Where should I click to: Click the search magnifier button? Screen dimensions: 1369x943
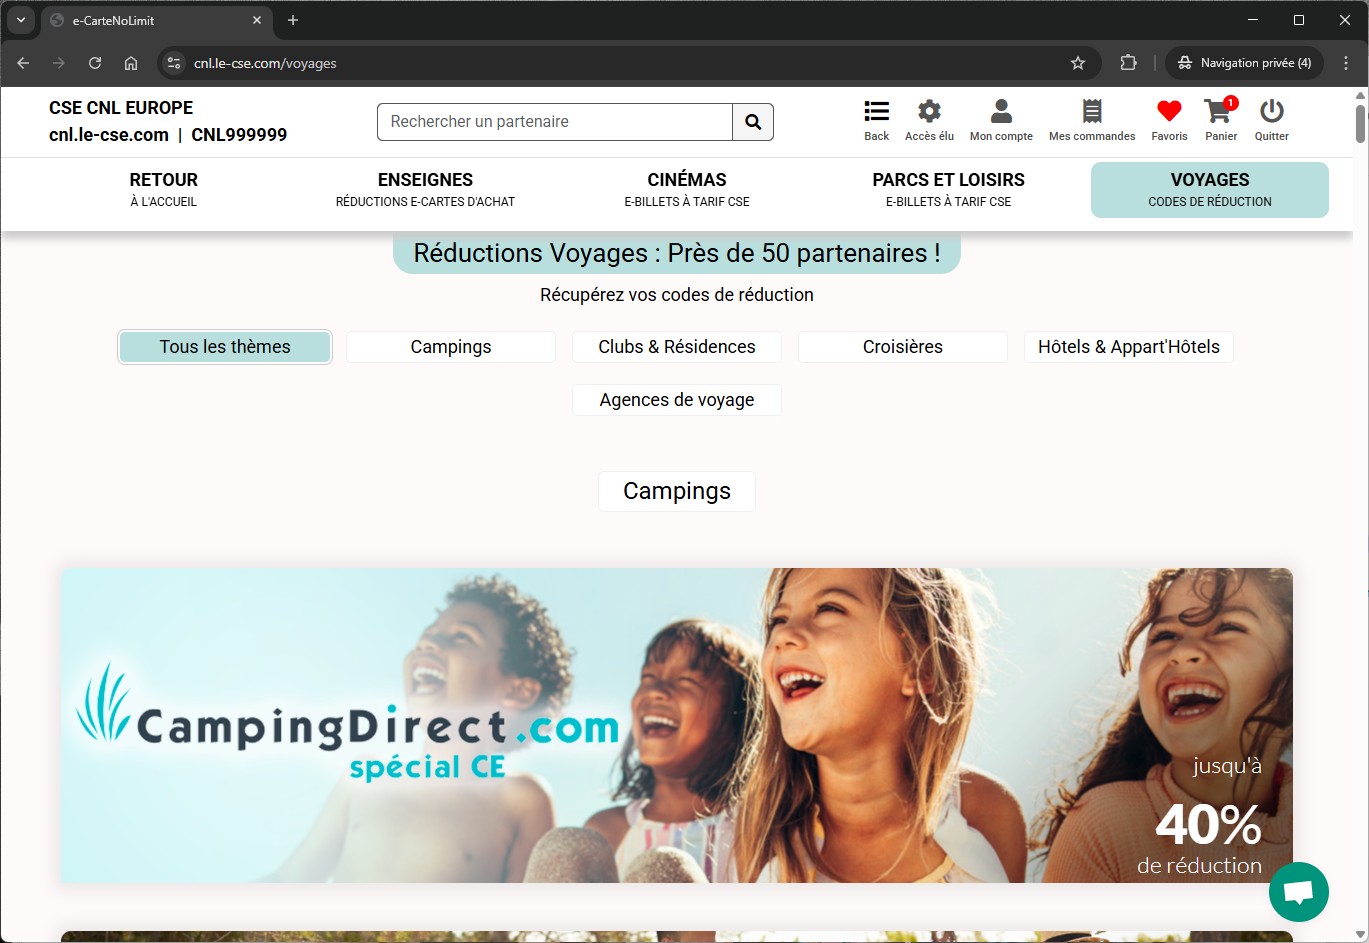point(753,122)
